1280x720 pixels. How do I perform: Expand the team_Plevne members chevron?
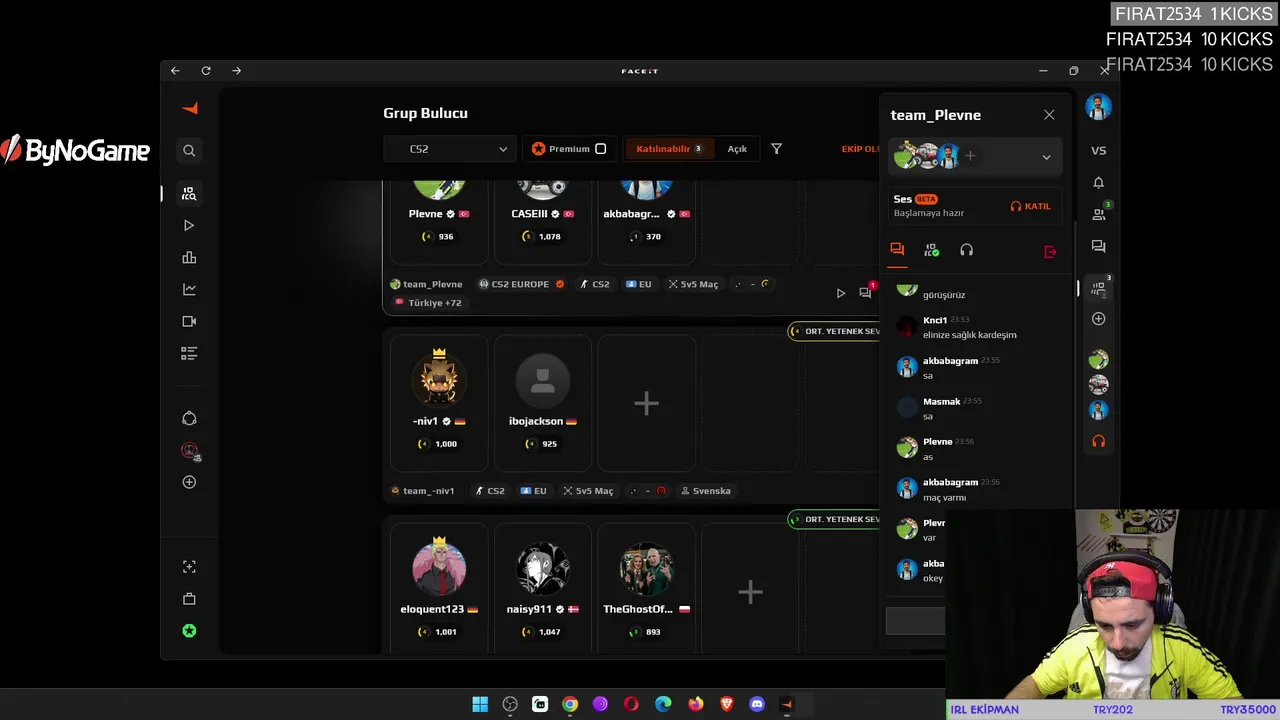1046,157
